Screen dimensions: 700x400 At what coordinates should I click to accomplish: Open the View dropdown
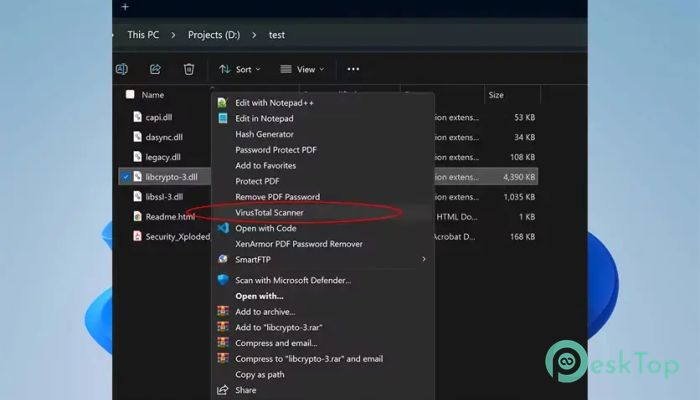click(302, 69)
